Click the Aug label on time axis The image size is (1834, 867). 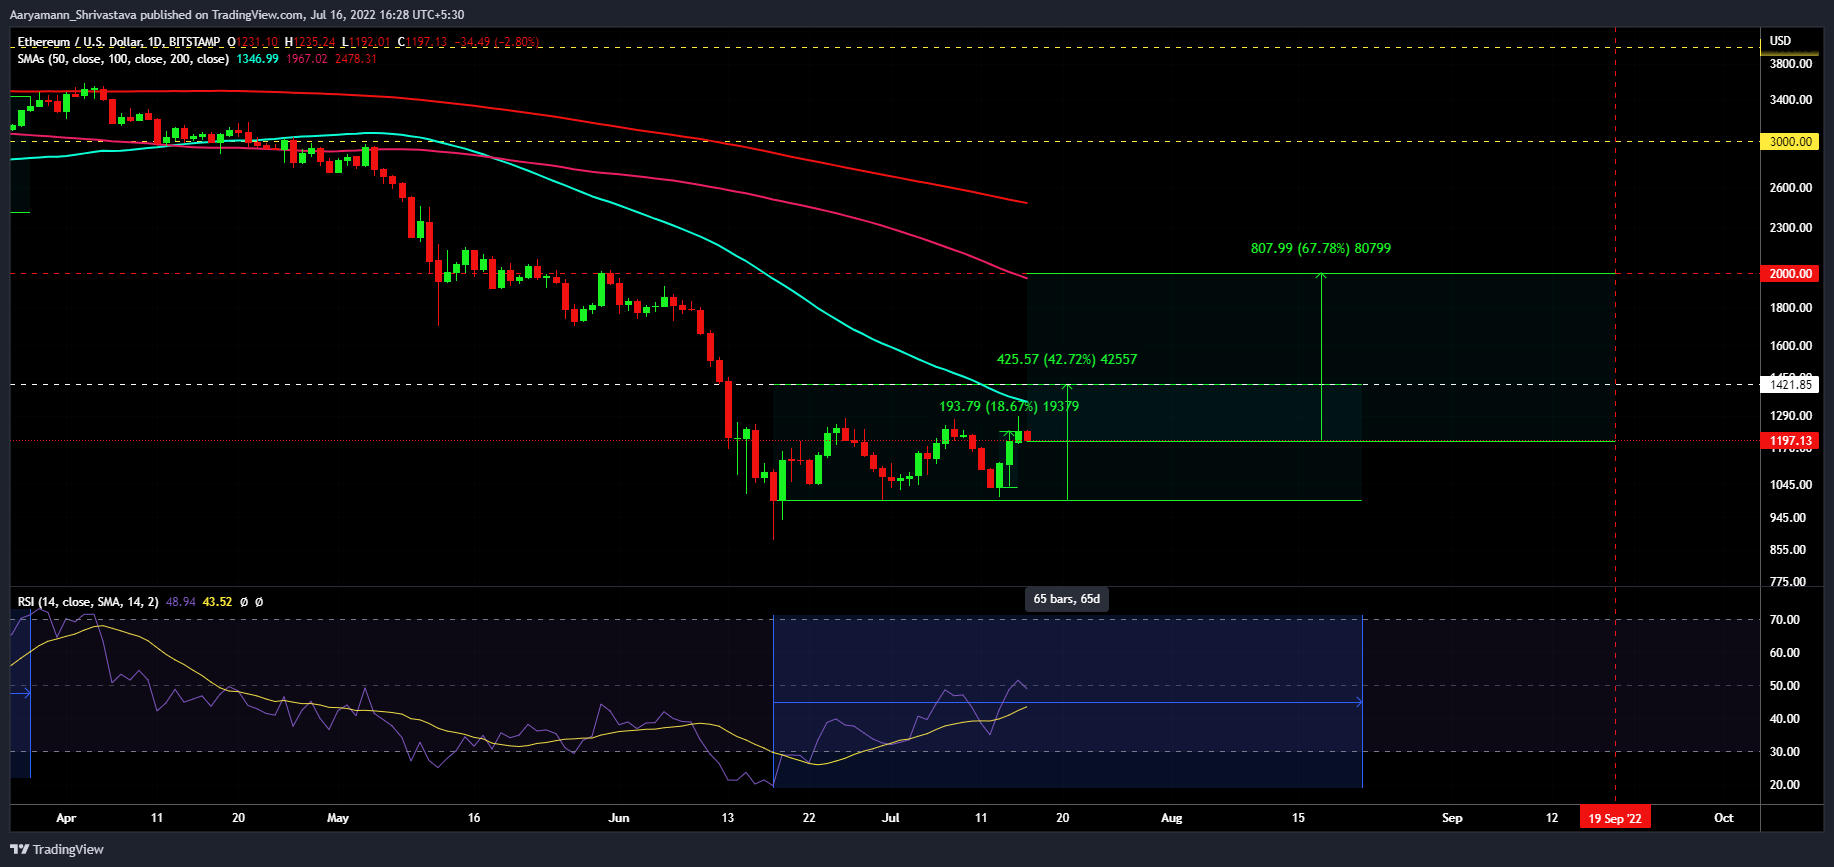1171,818
